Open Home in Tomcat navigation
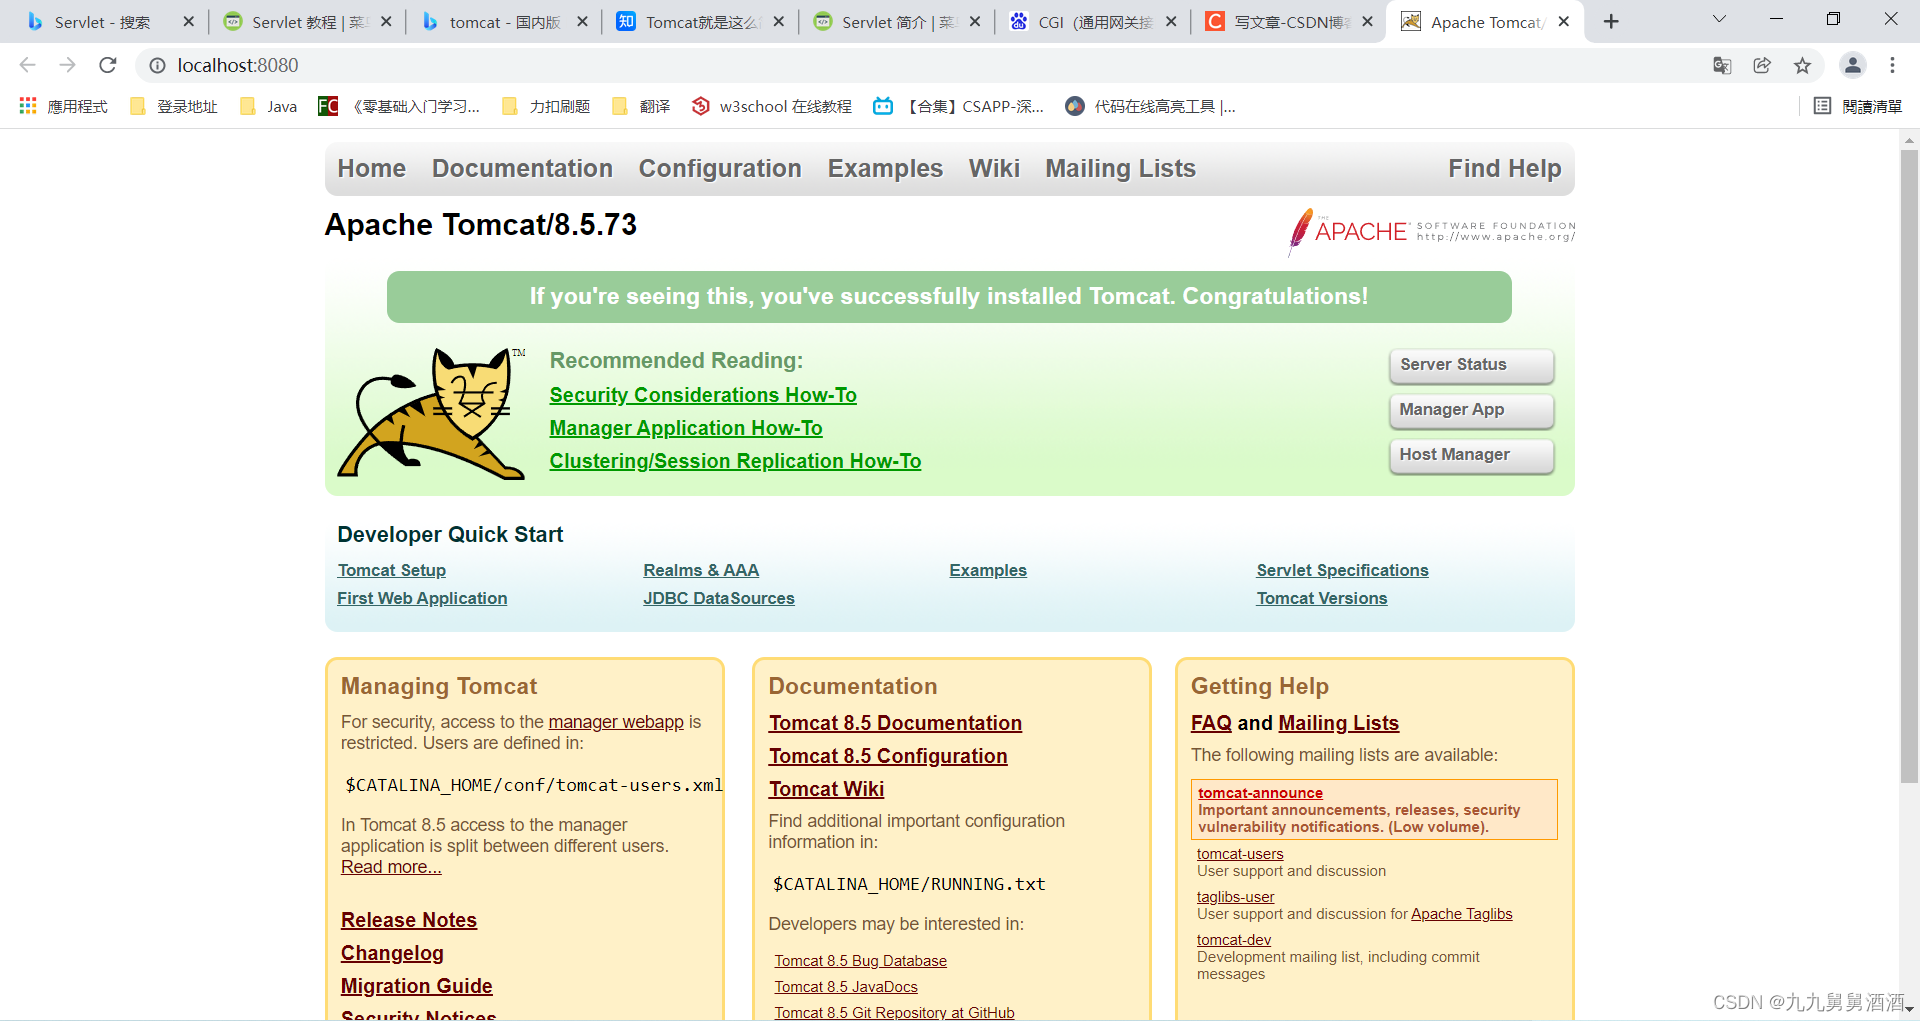 click(x=372, y=168)
